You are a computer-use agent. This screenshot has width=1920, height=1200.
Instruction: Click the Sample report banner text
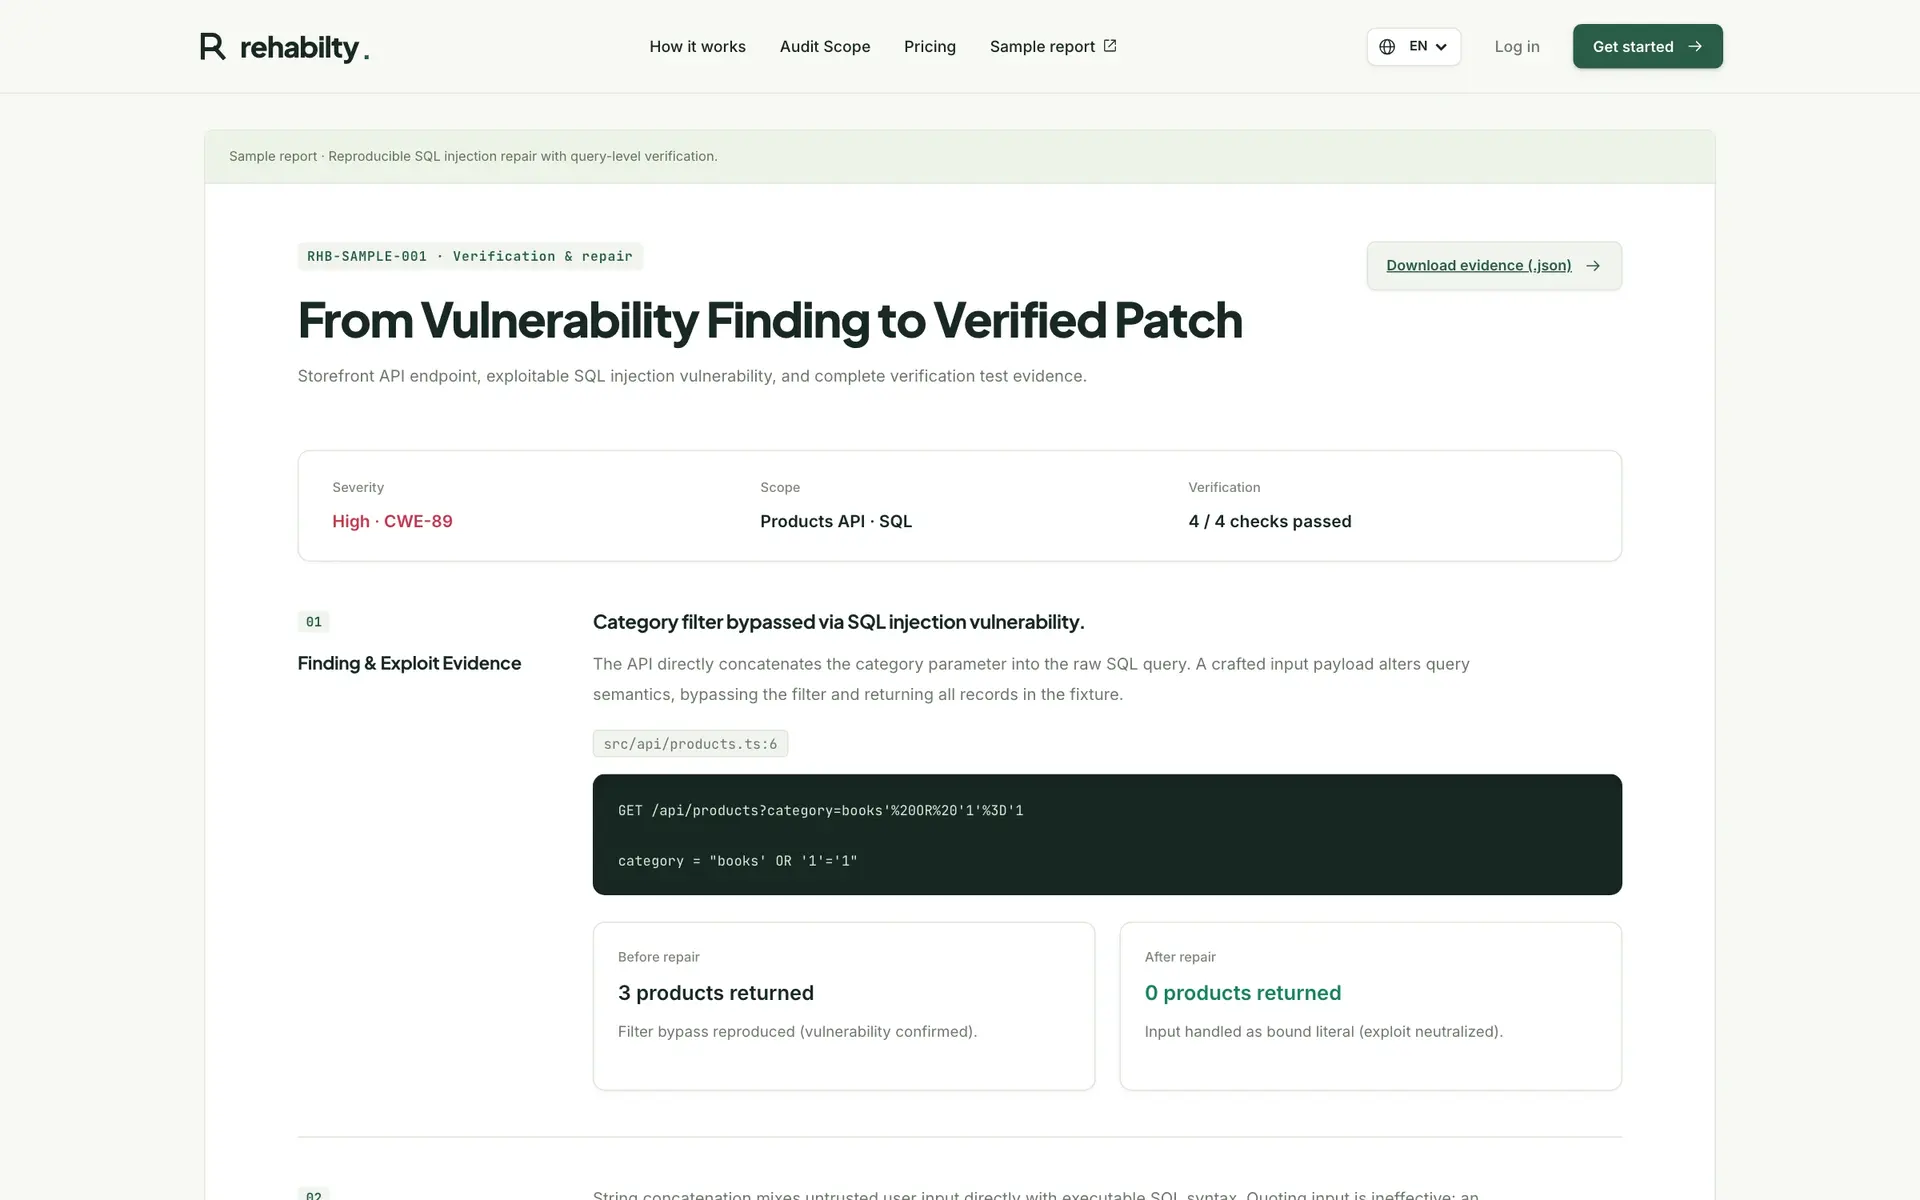[x=473, y=156]
